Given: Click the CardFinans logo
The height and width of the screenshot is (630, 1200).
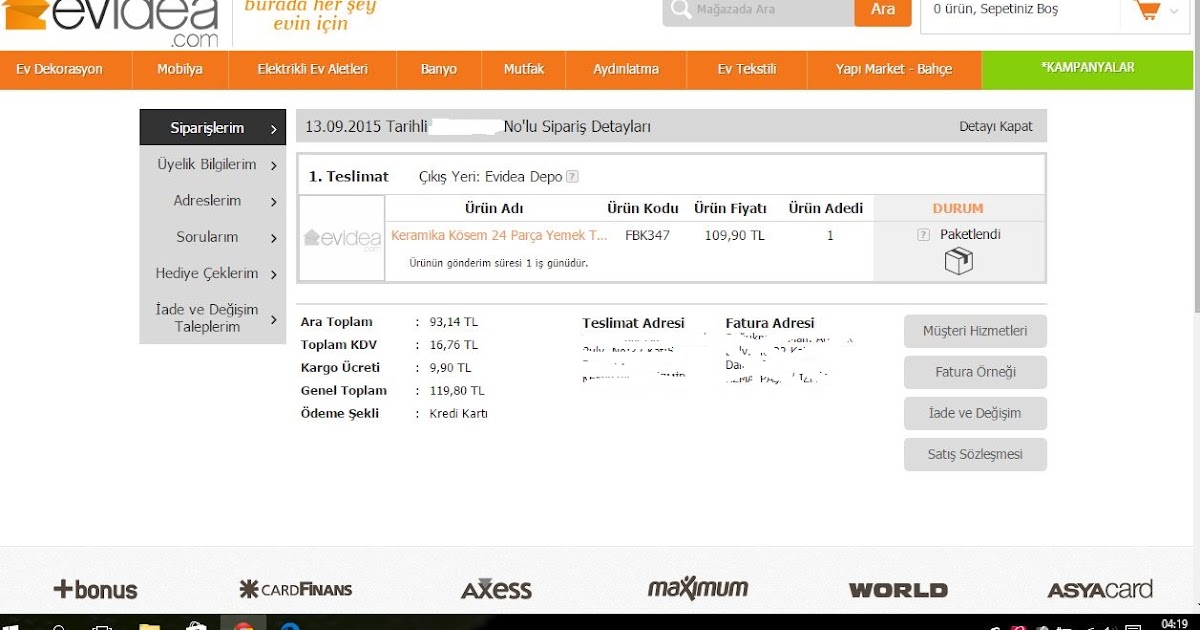Looking at the screenshot, I should [x=298, y=589].
